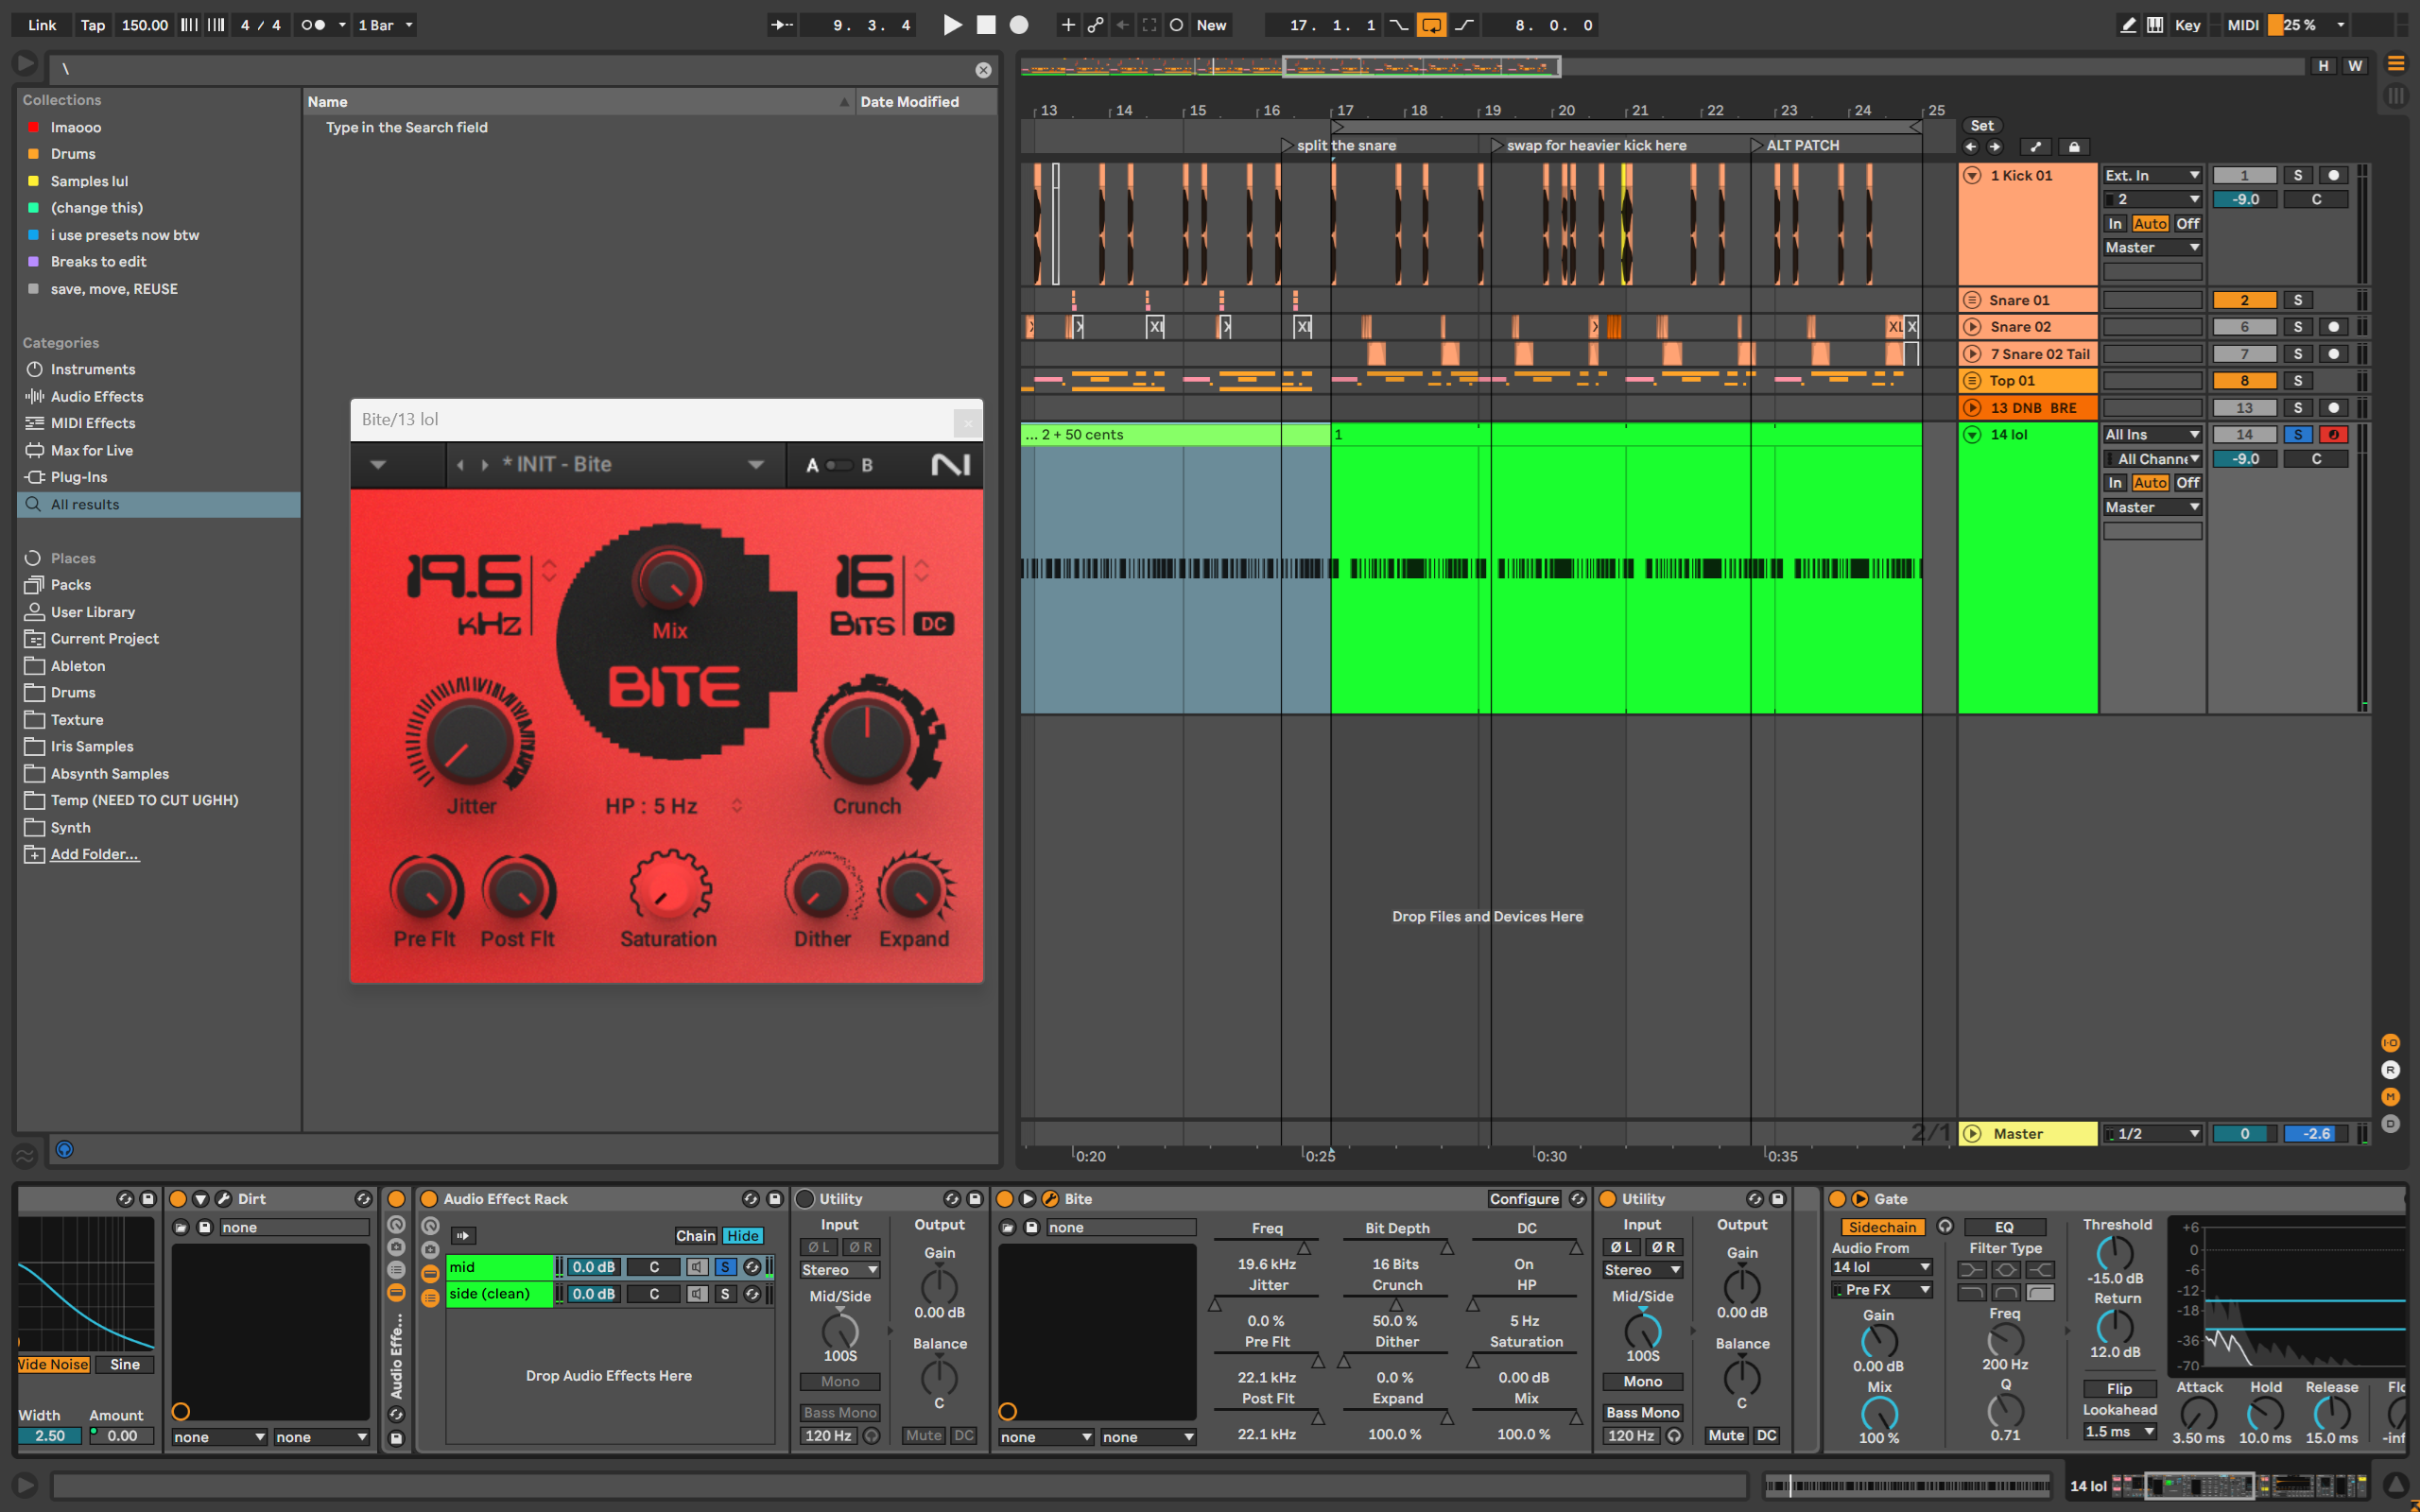The width and height of the screenshot is (2420, 1512).
Task: Start playback with the Play button
Action: click(x=952, y=25)
